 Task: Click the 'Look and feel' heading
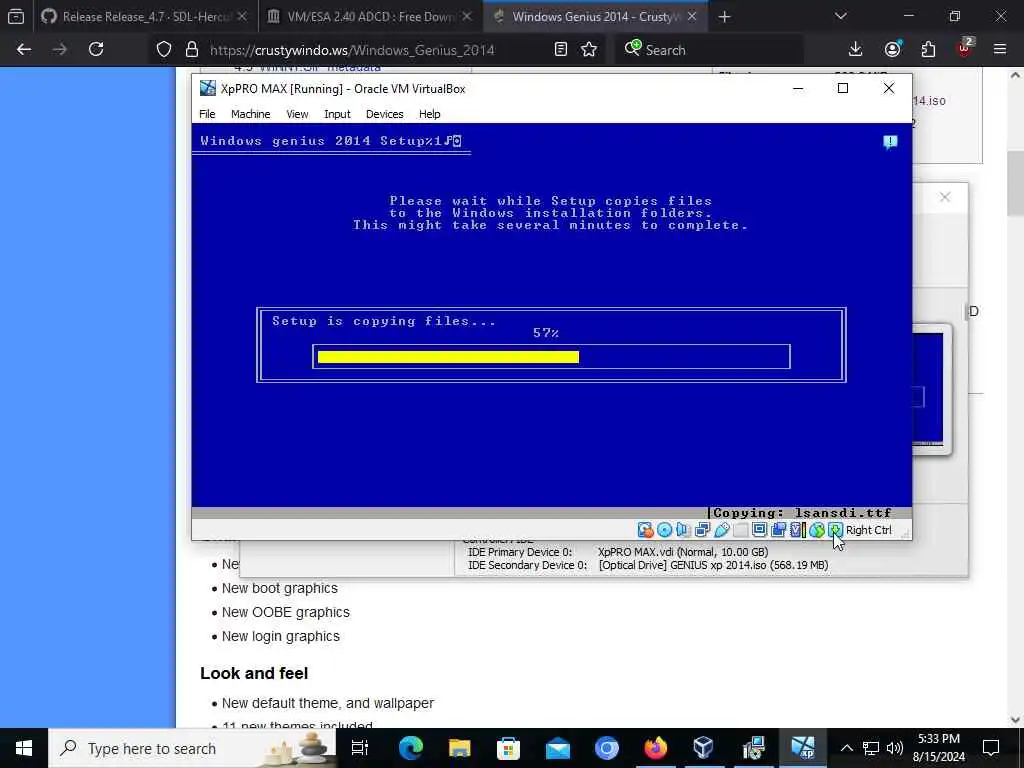pos(254,673)
